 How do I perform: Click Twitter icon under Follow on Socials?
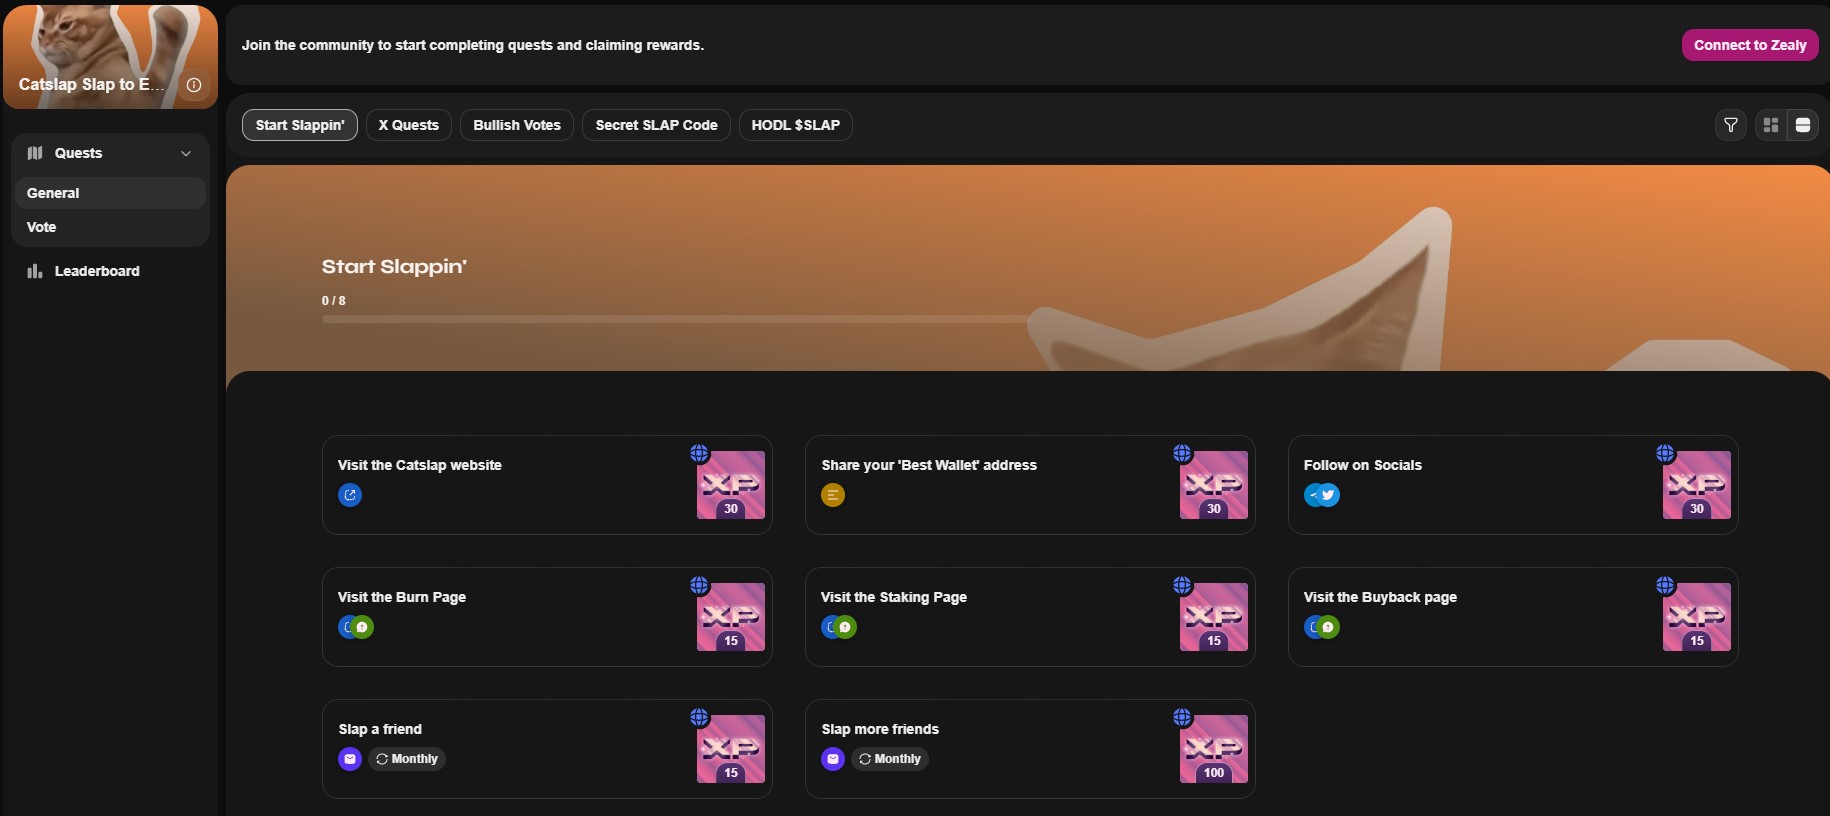pyautogui.click(x=1328, y=495)
